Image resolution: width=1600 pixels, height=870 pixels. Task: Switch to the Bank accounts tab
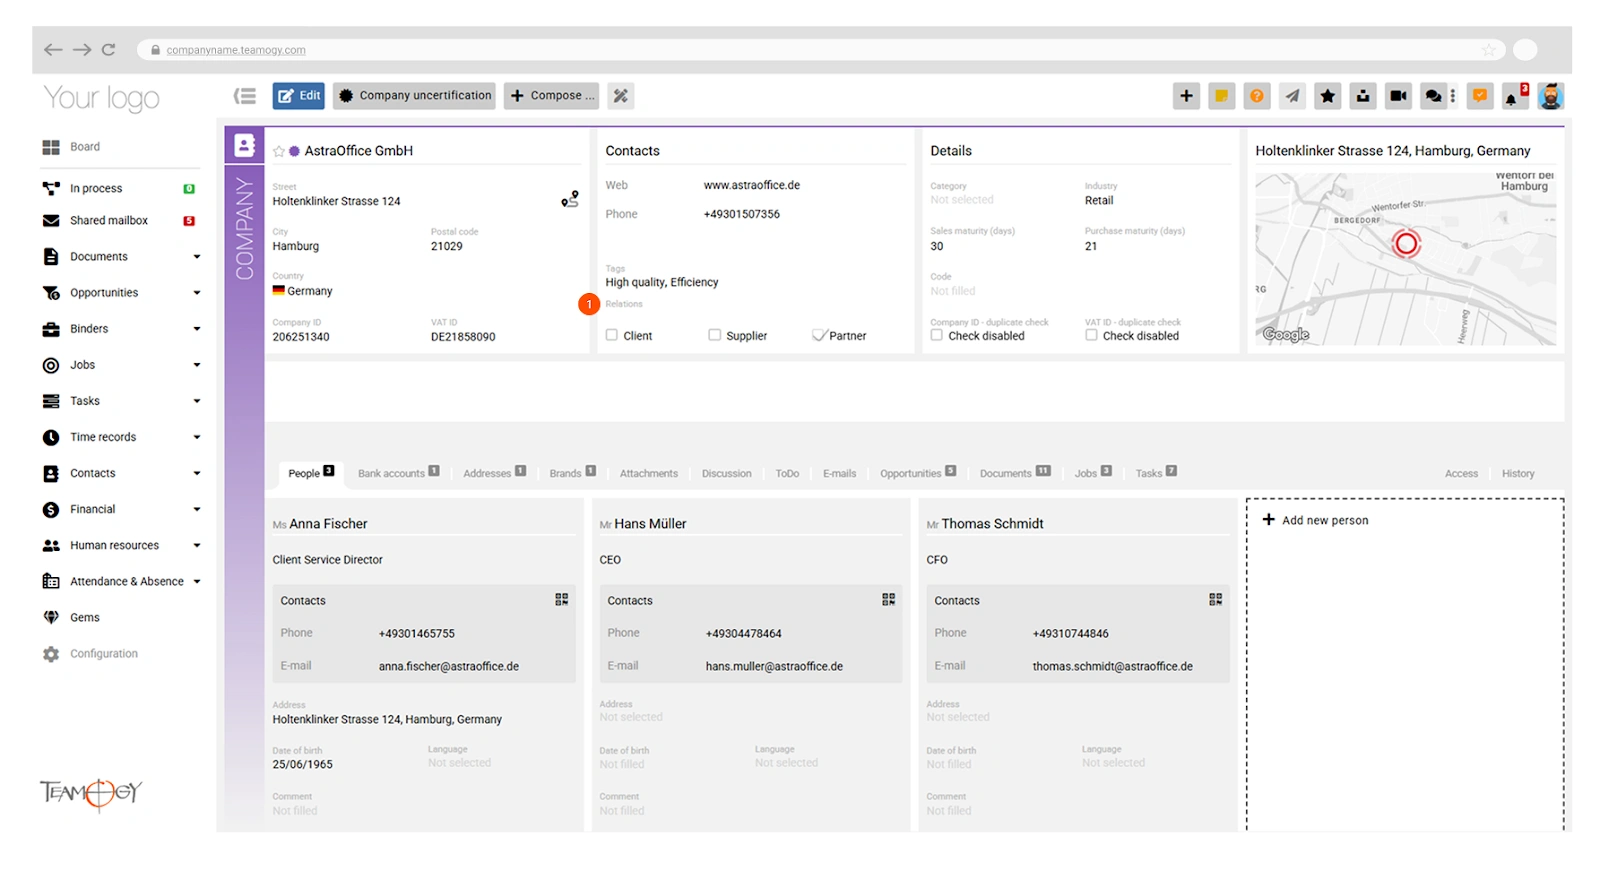[x=391, y=473]
